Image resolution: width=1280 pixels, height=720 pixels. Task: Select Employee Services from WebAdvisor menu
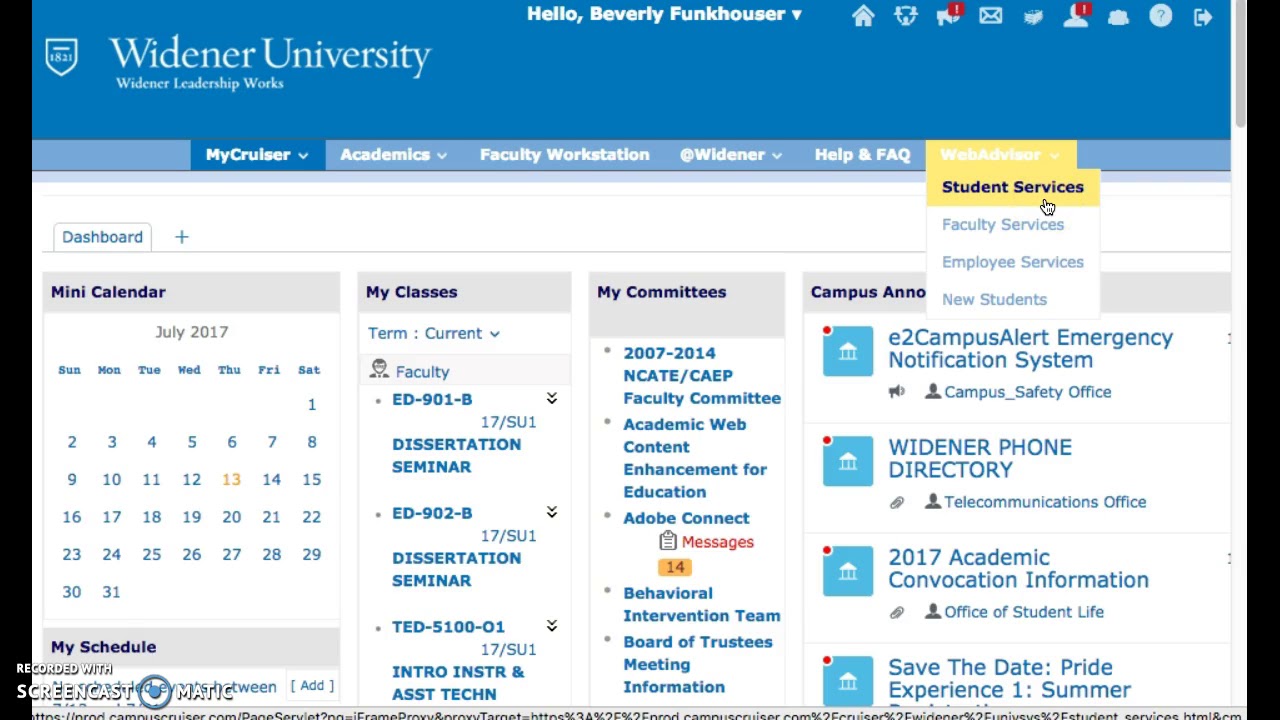point(1013,262)
